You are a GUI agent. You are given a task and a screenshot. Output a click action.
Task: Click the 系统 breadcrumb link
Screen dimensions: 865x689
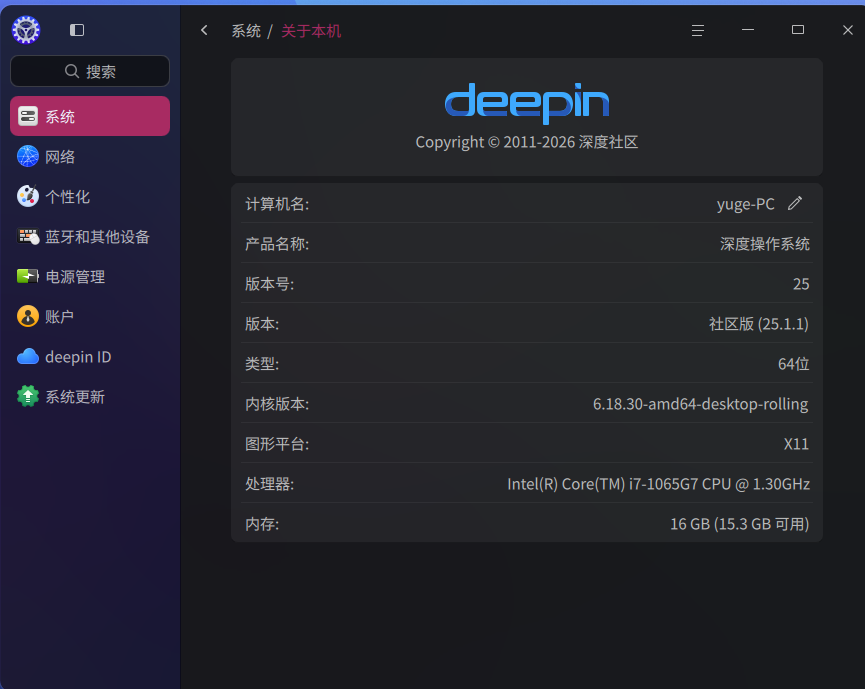click(x=246, y=31)
